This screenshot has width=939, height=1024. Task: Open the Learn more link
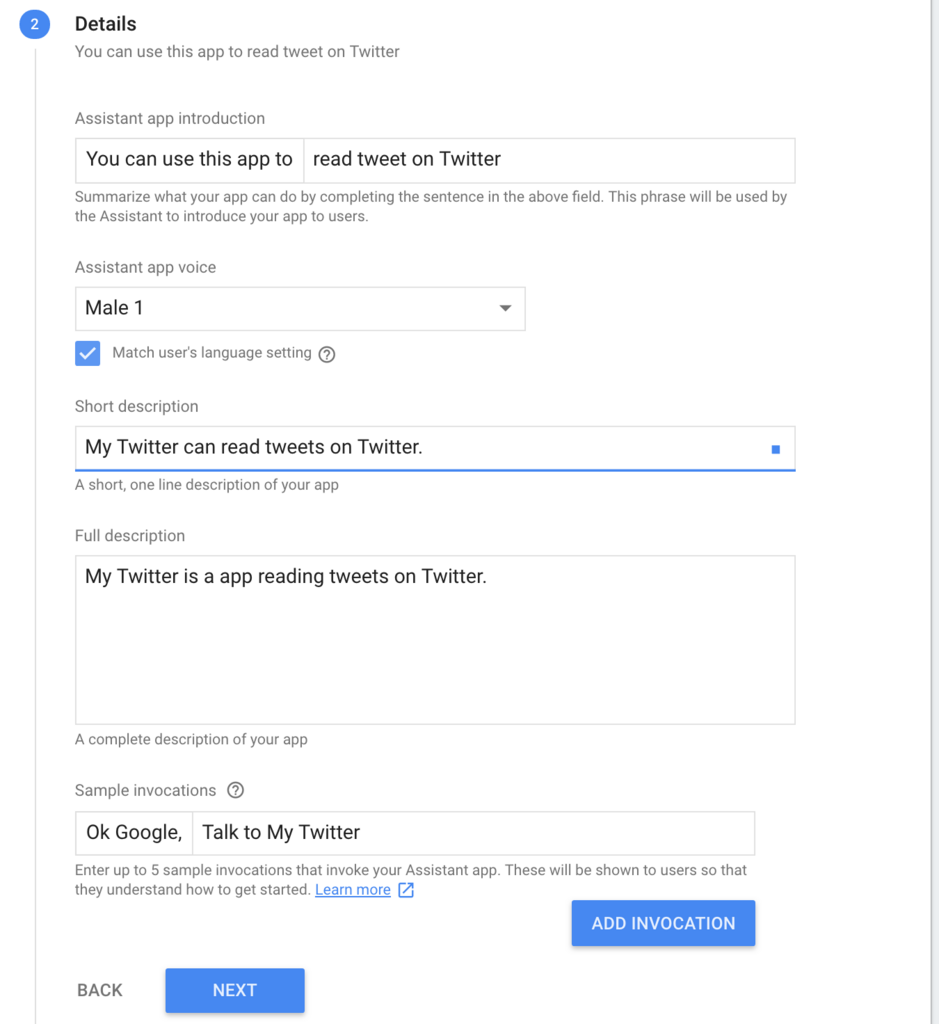coord(353,889)
